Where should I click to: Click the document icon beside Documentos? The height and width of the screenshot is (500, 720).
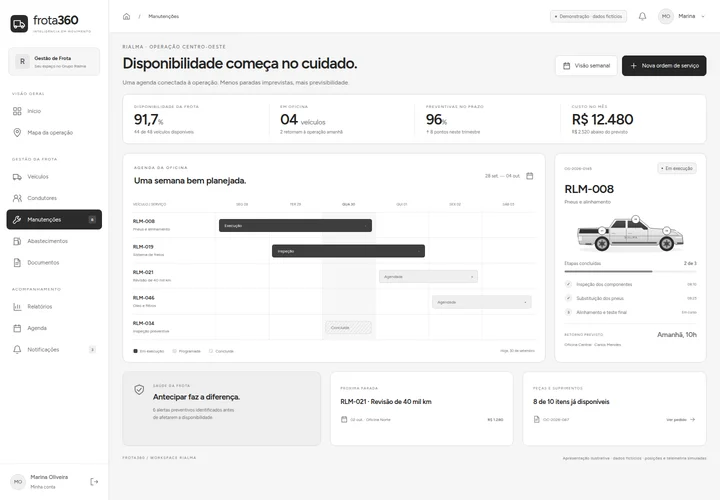pos(17,263)
